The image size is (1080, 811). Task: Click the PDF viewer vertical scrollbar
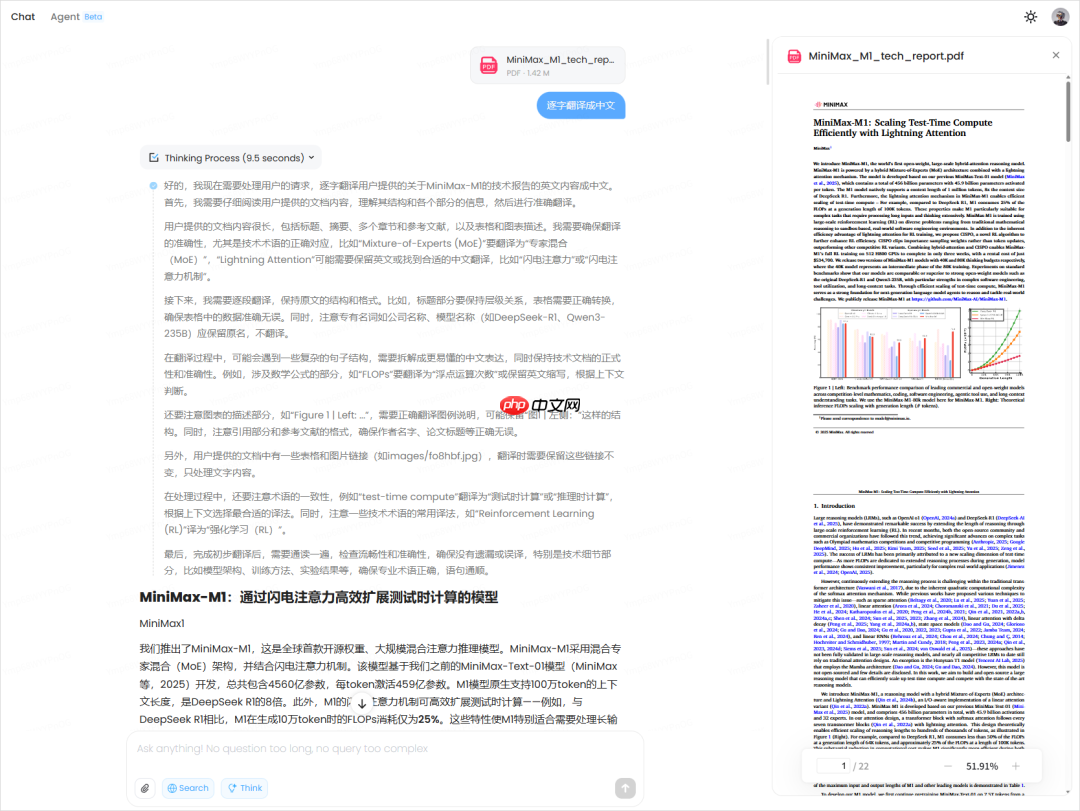coord(1068,110)
